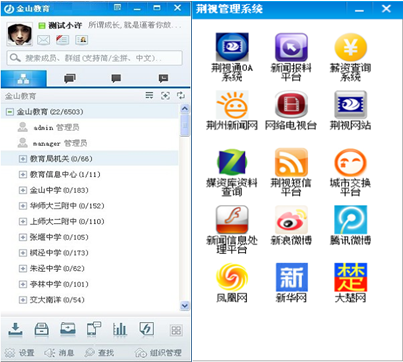This screenshot has height=362, width=403.
Task: Click the locate target icon in 金山教育 header
Action: (165, 96)
